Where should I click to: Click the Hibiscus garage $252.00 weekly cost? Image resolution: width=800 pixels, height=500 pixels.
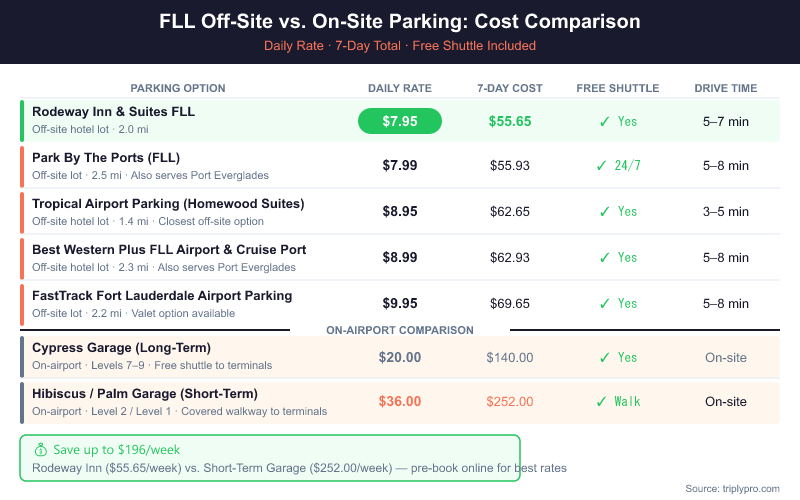tap(510, 401)
